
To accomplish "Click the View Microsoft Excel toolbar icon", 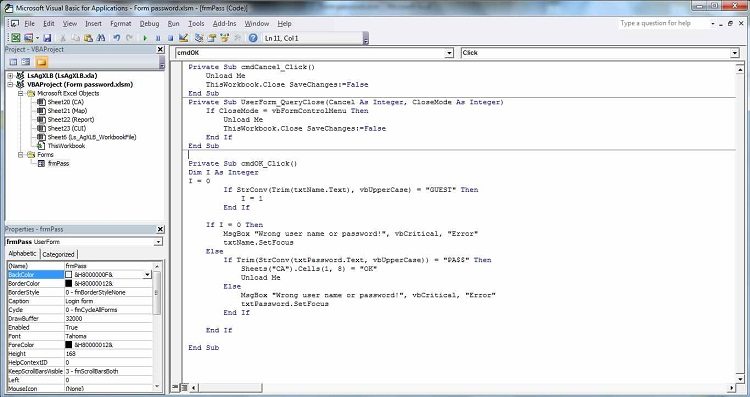I will pos(15,38).
